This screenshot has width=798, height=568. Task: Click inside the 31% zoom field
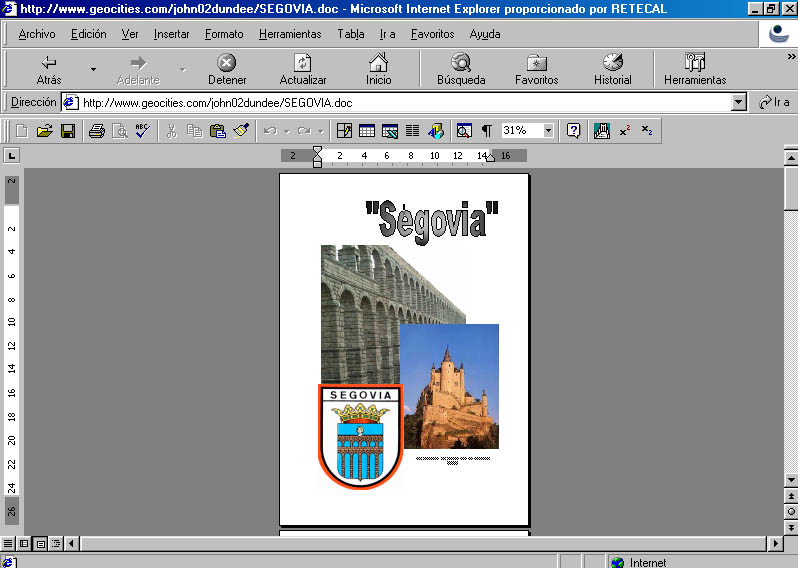coord(521,131)
